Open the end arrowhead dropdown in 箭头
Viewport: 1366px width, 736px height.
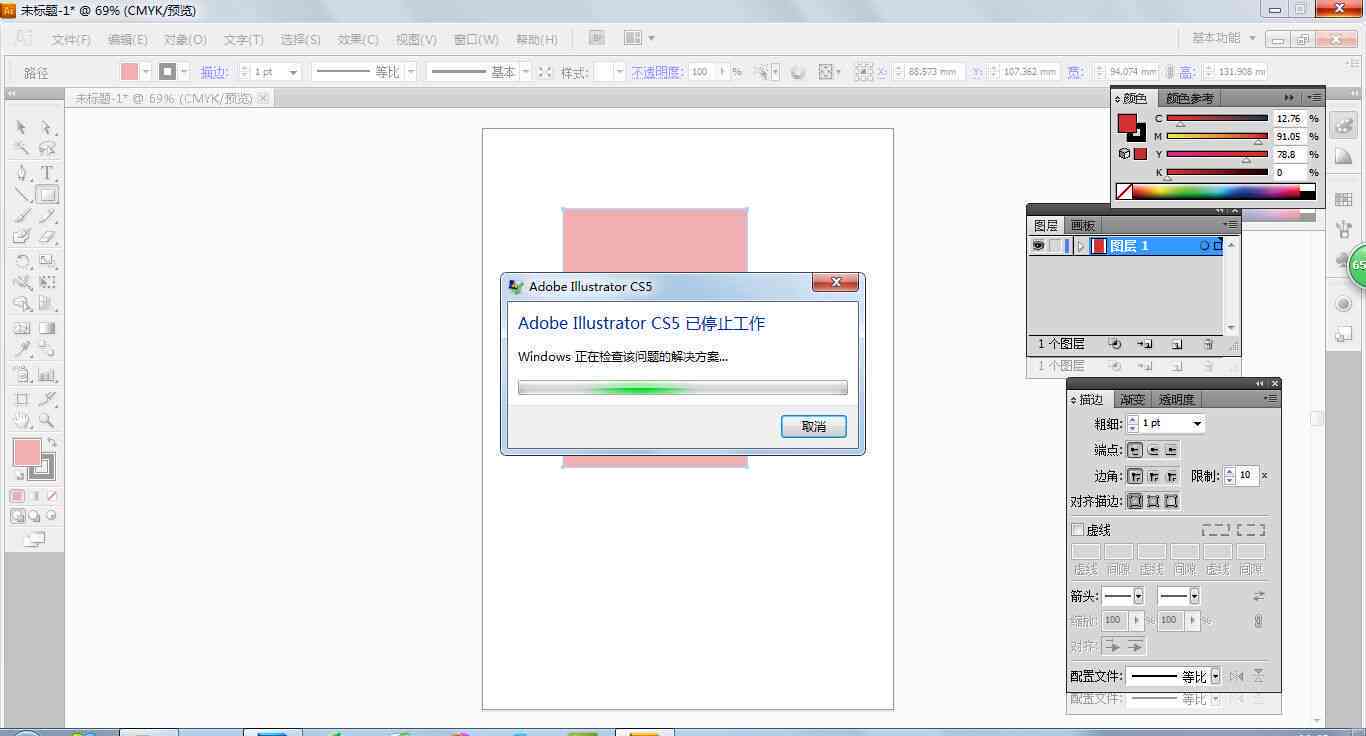pos(1194,596)
